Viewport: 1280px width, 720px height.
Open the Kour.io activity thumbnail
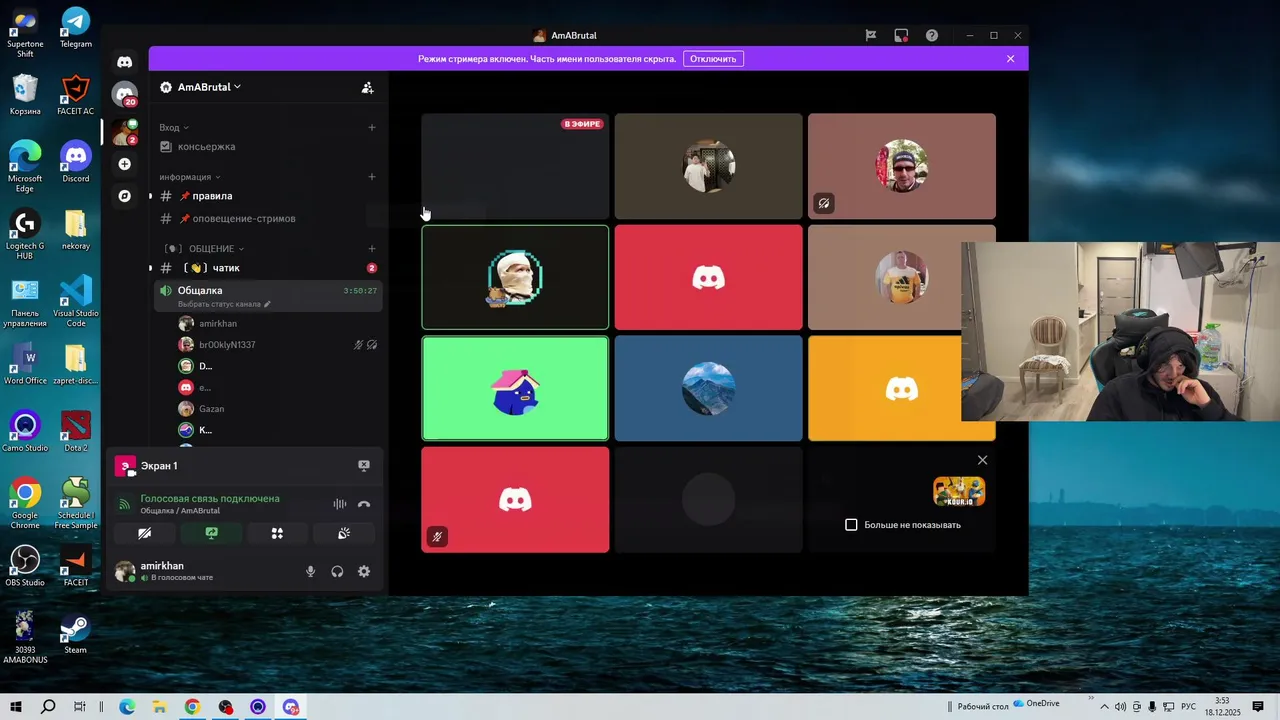pyautogui.click(x=959, y=491)
